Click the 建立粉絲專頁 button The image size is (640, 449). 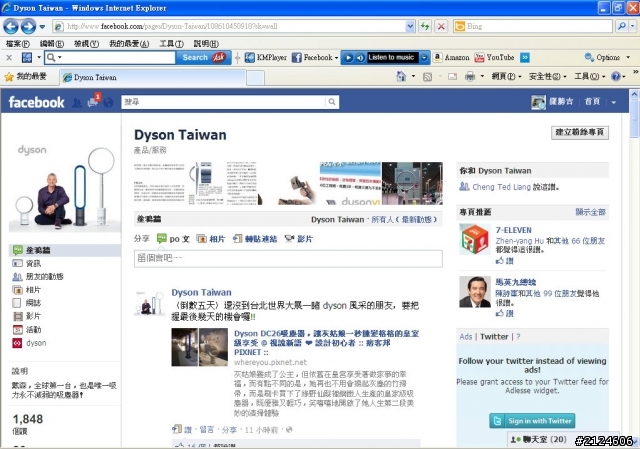[x=580, y=132]
